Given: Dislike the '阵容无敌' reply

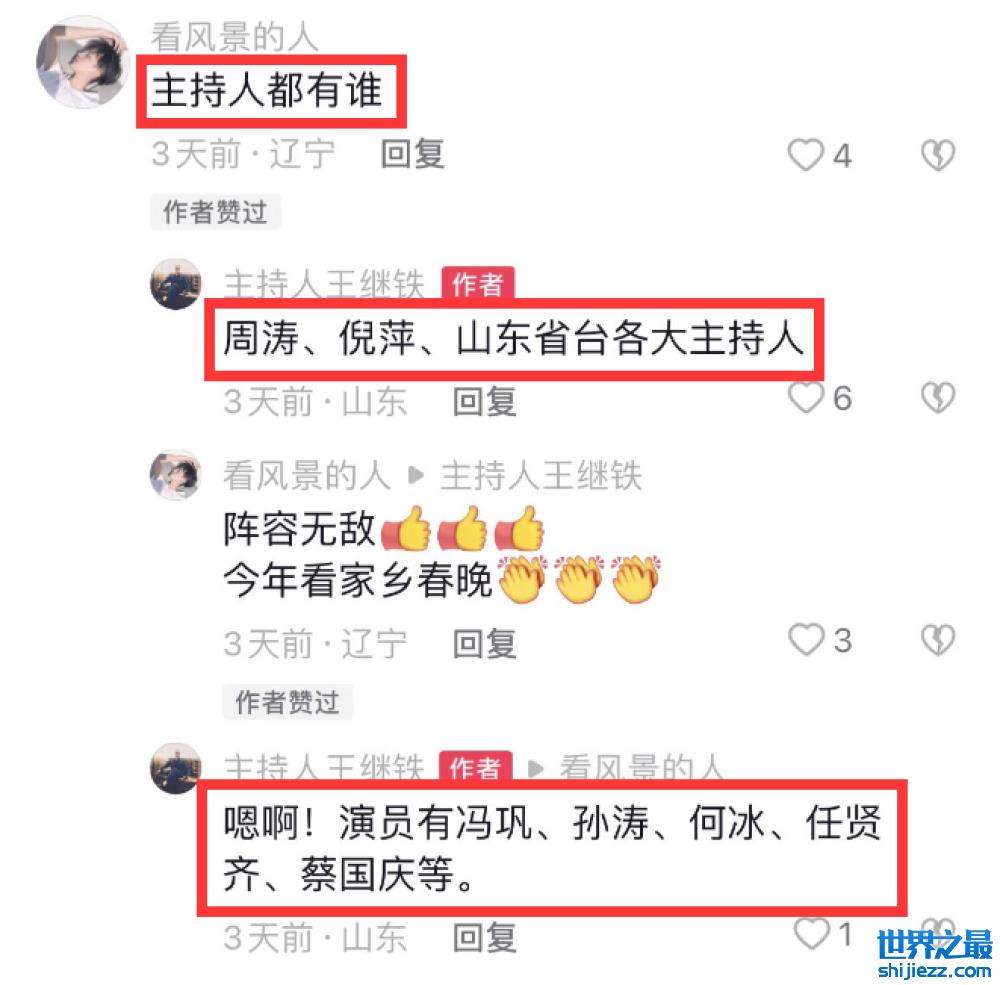Looking at the screenshot, I should tap(938, 640).
